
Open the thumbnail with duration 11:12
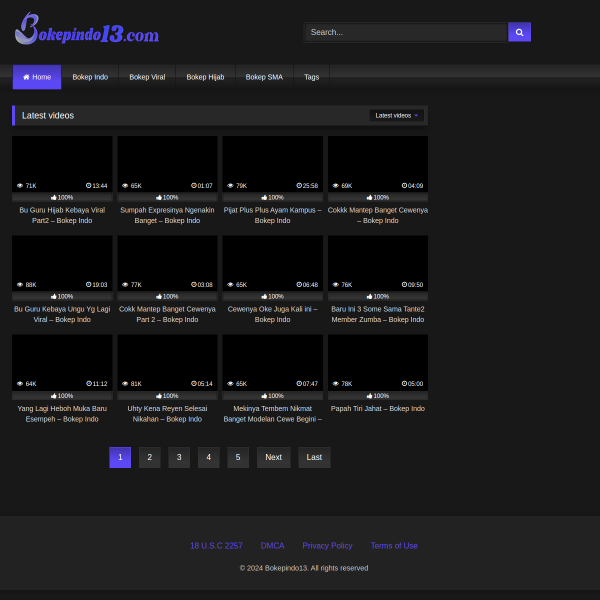62,362
